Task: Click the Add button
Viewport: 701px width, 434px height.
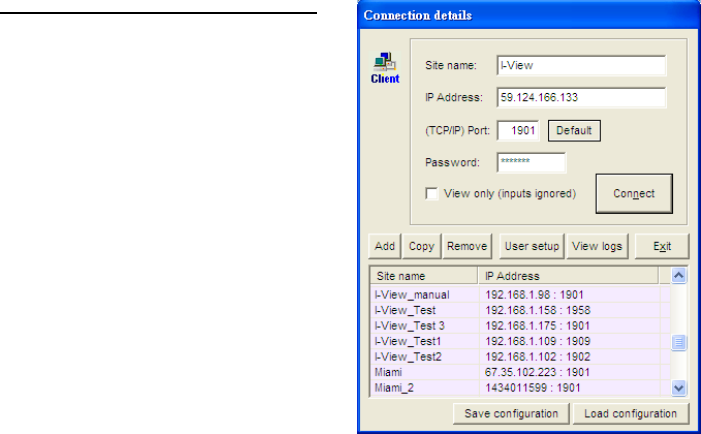Action: click(x=384, y=246)
